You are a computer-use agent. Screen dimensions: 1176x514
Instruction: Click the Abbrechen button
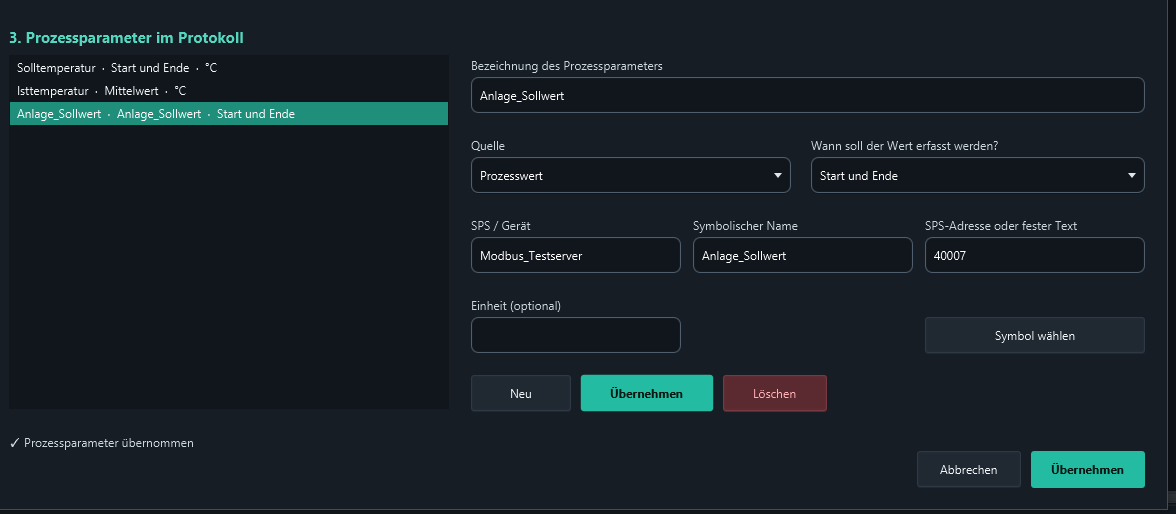968,470
